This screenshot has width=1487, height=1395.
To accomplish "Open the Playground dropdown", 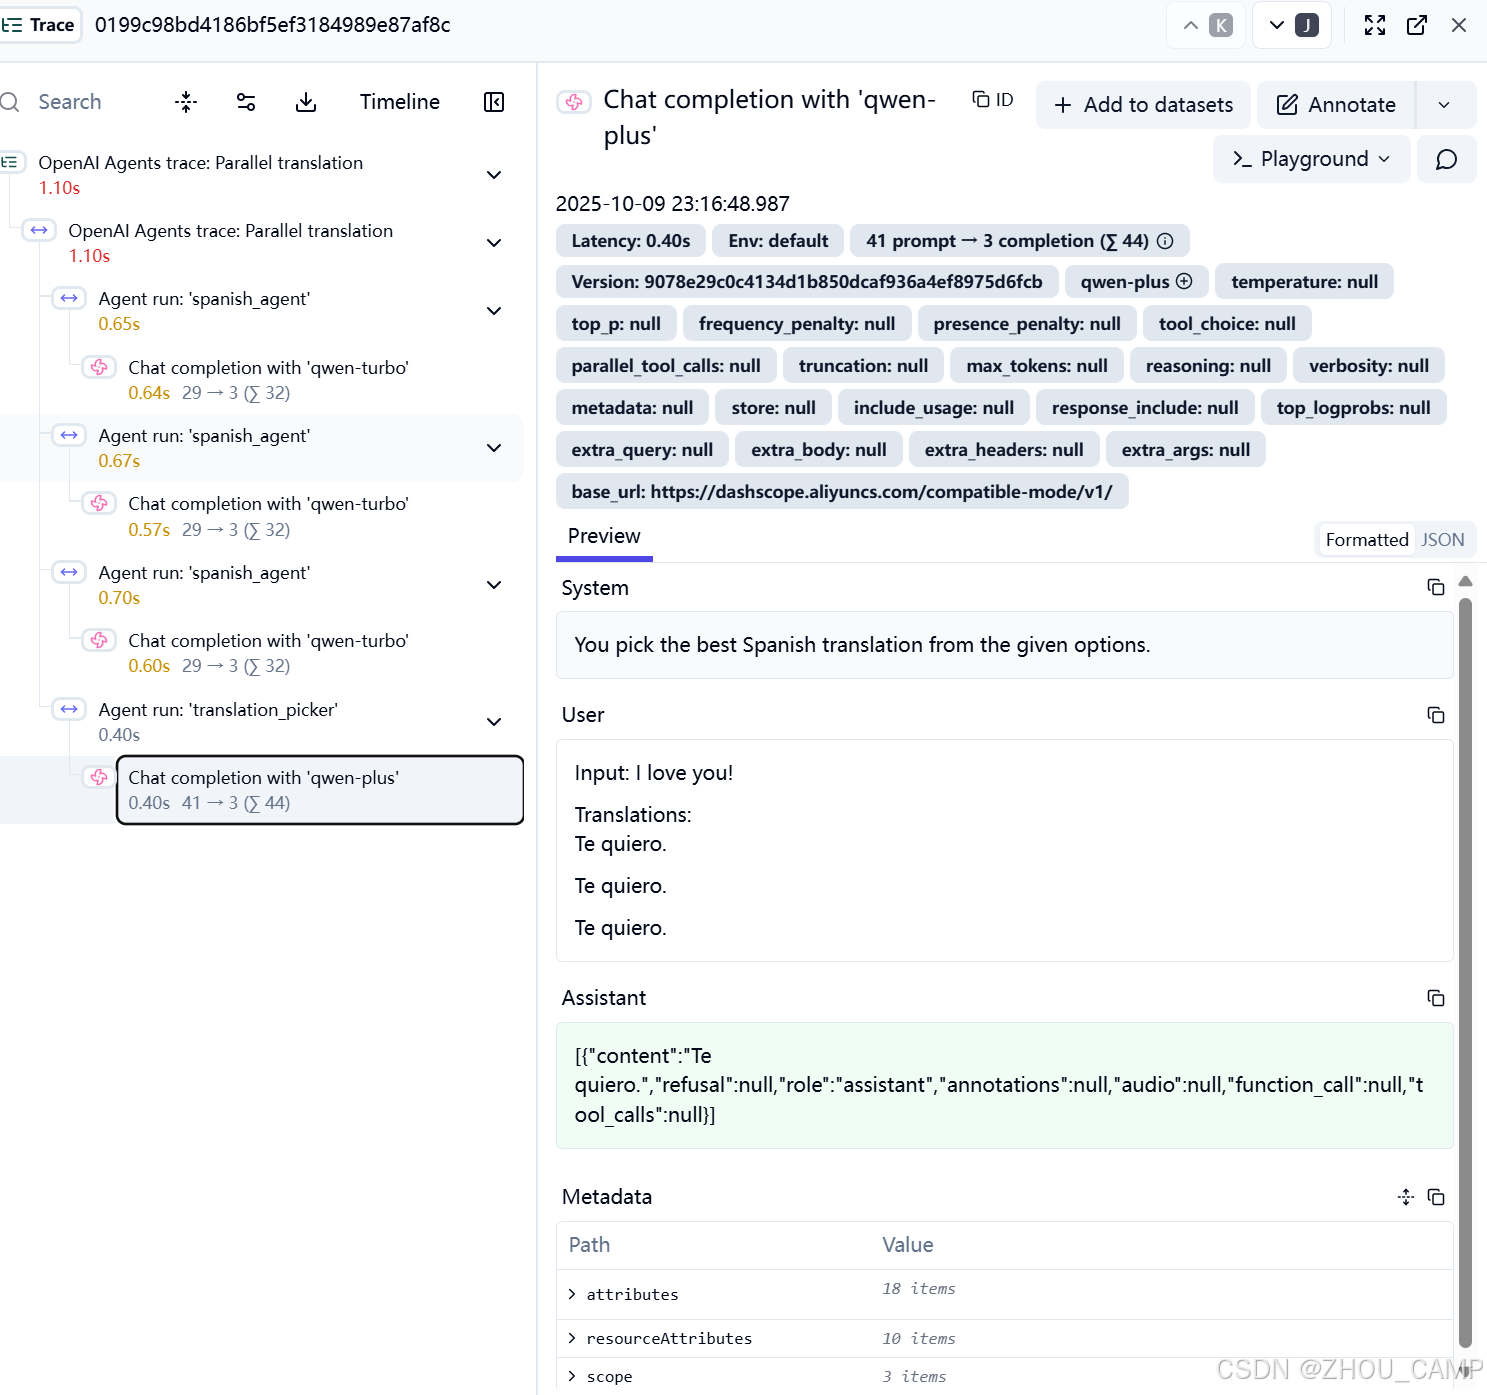I will (1311, 159).
